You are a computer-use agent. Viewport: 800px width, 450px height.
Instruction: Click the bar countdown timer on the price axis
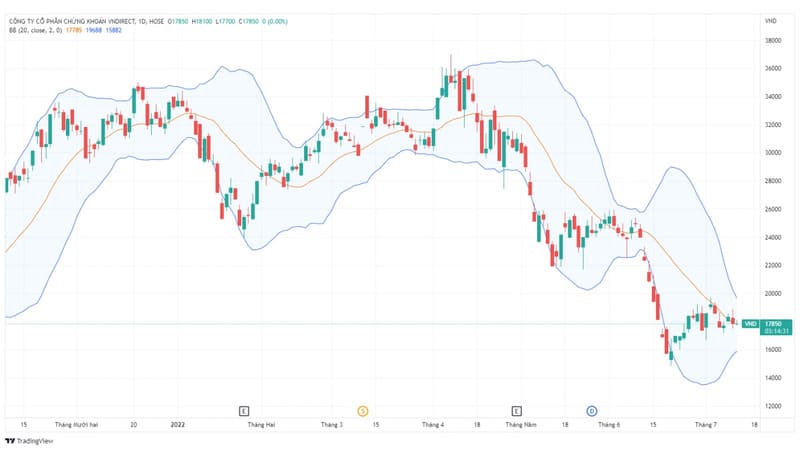click(x=776, y=331)
